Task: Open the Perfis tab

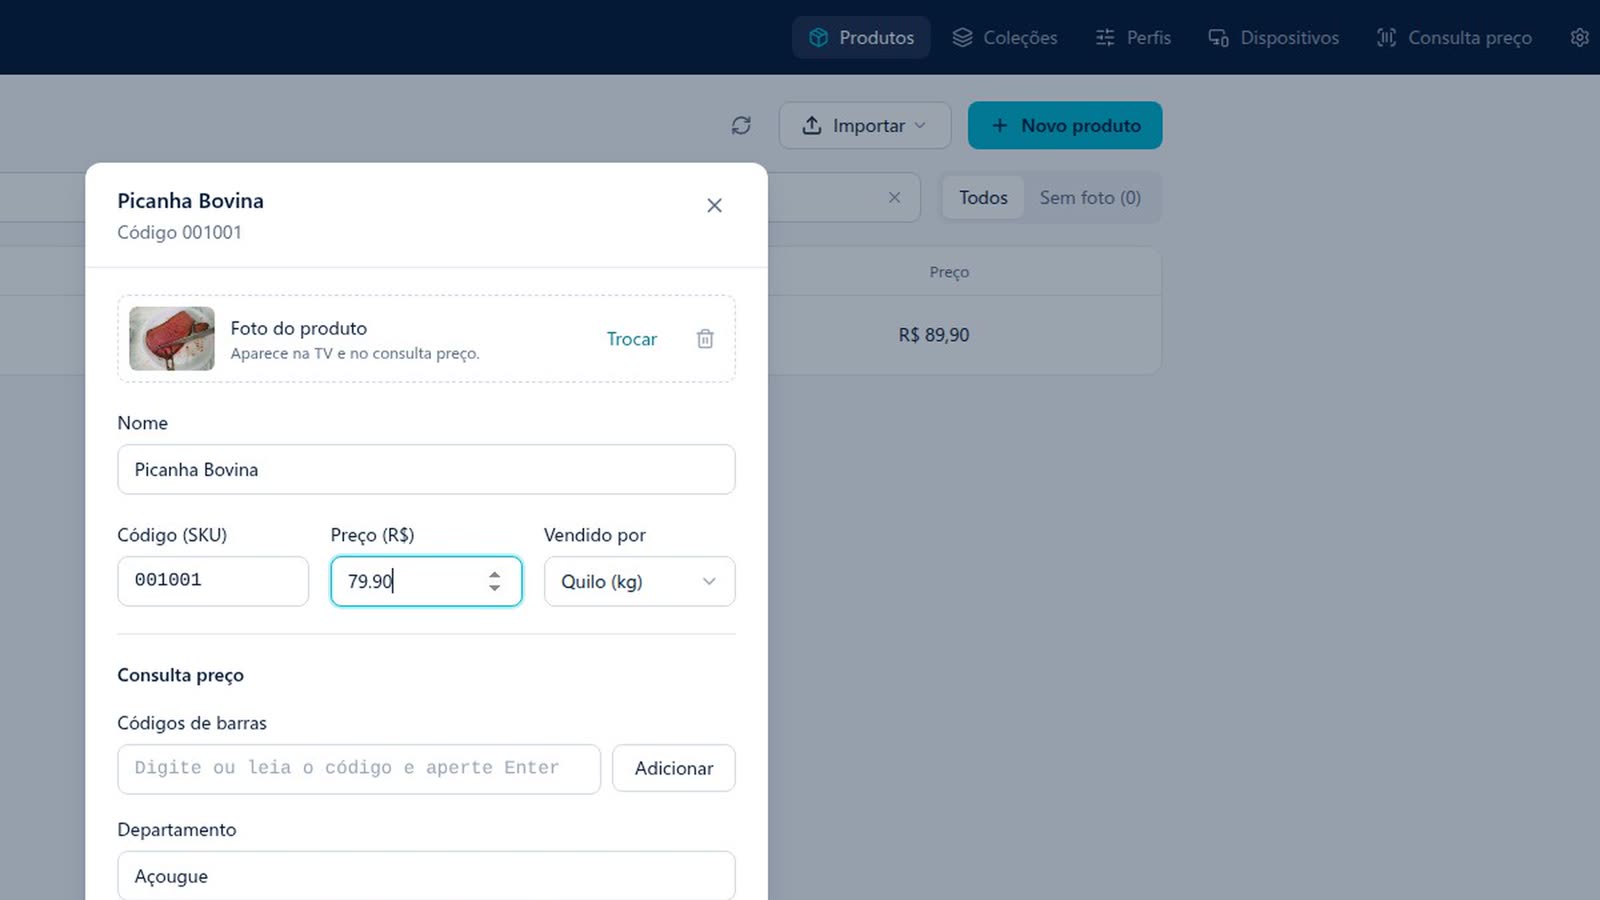Action: (x=1133, y=37)
